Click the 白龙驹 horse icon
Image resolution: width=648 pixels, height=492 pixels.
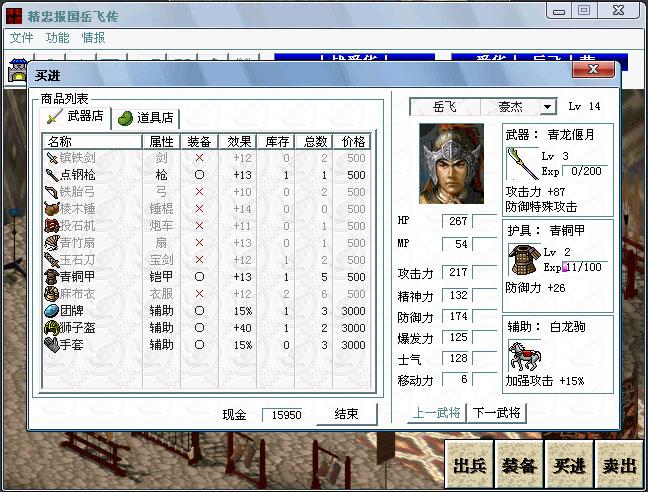click(524, 356)
